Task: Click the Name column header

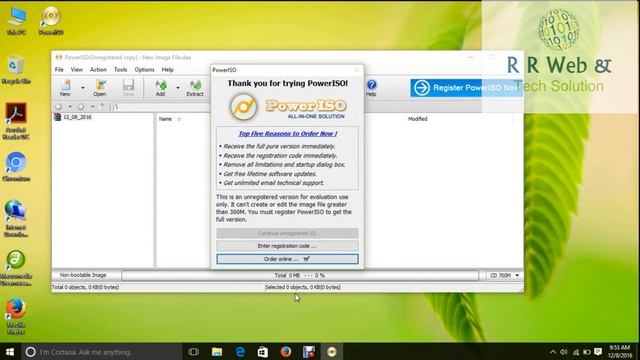Action: click(x=165, y=119)
